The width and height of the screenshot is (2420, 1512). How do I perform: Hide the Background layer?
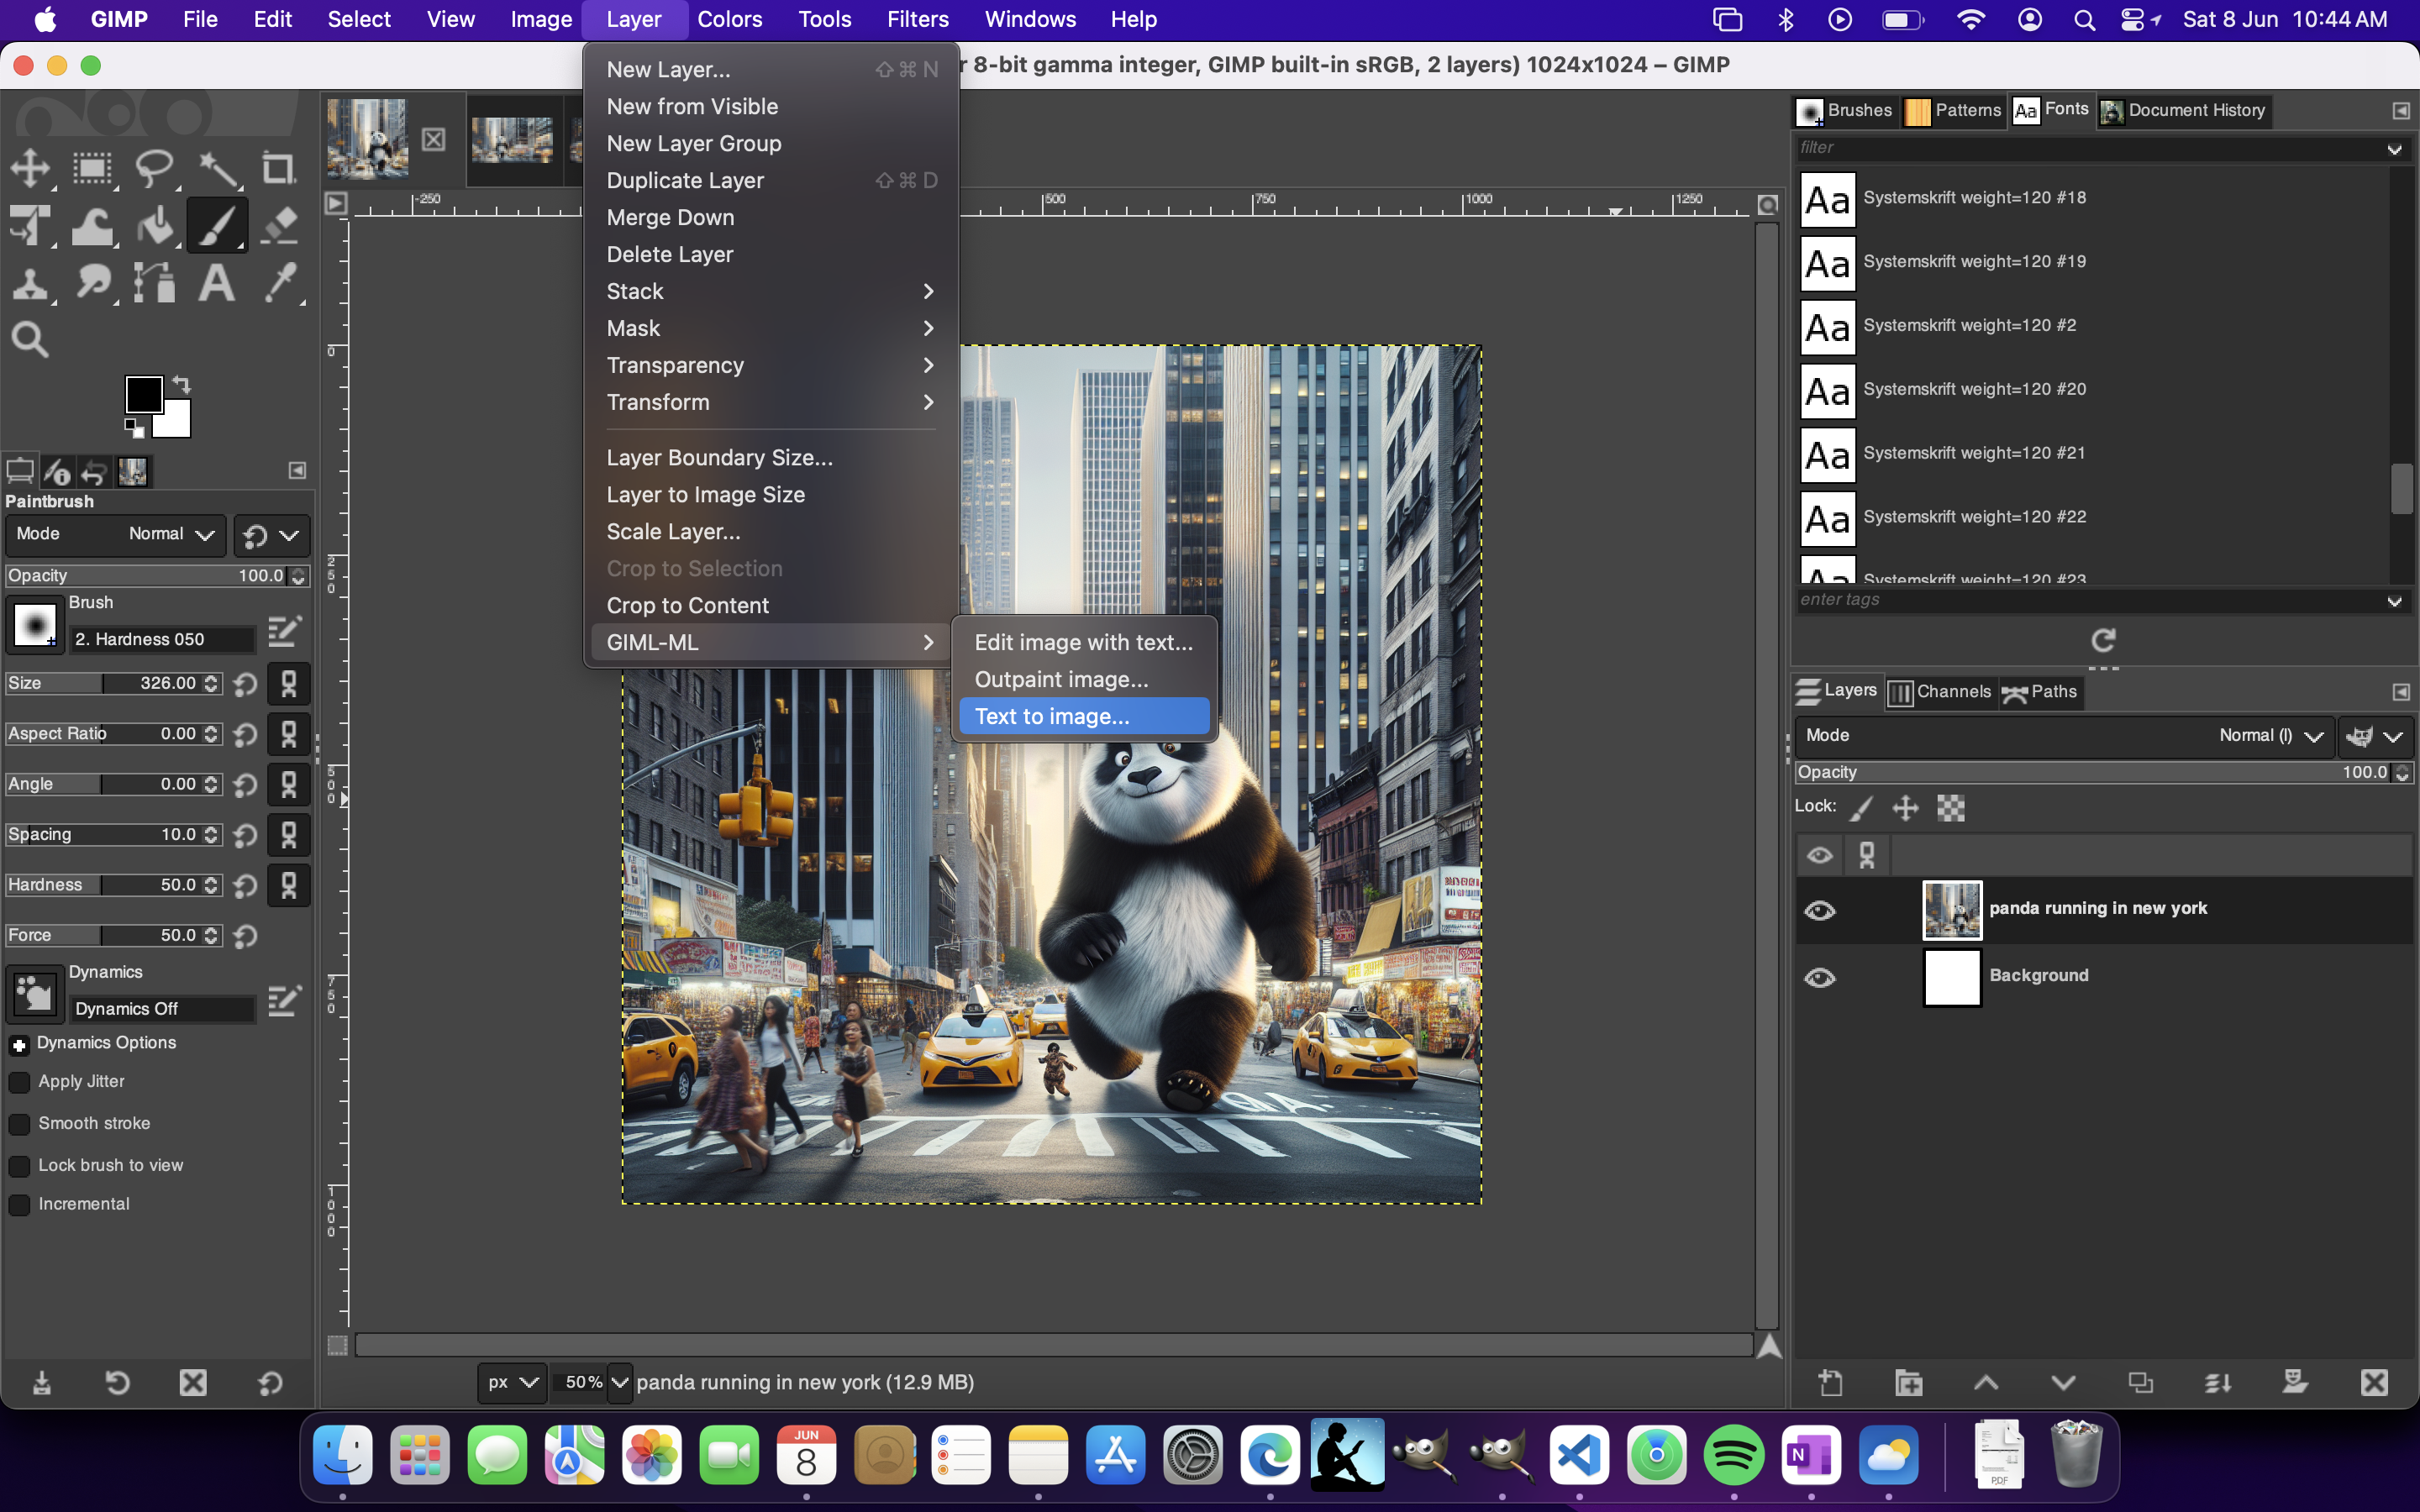1819,977
